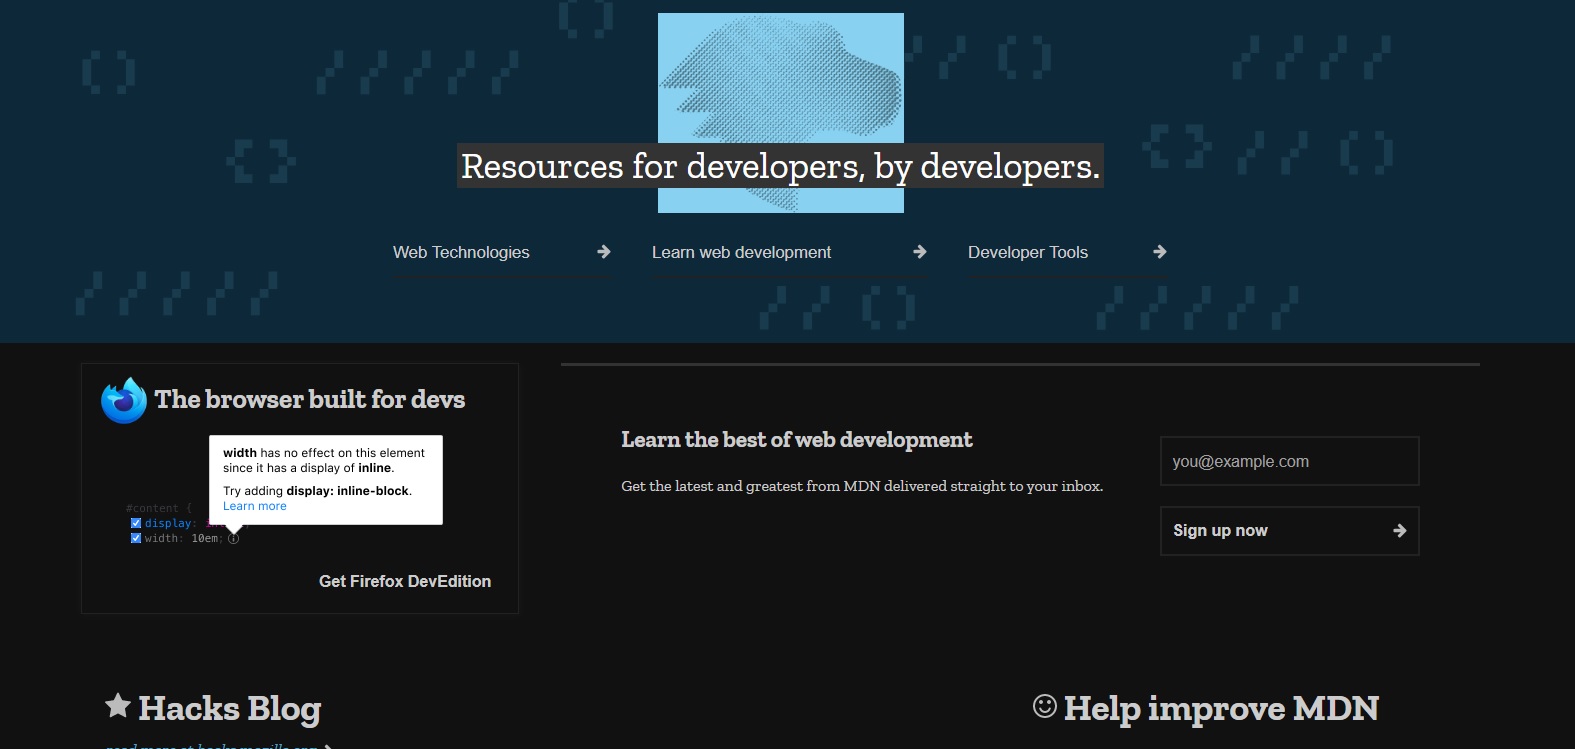The height and width of the screenshot is (749, 1575).
Task: Click the arrow next to Developer Tools
Action: tap(1160, 252)
